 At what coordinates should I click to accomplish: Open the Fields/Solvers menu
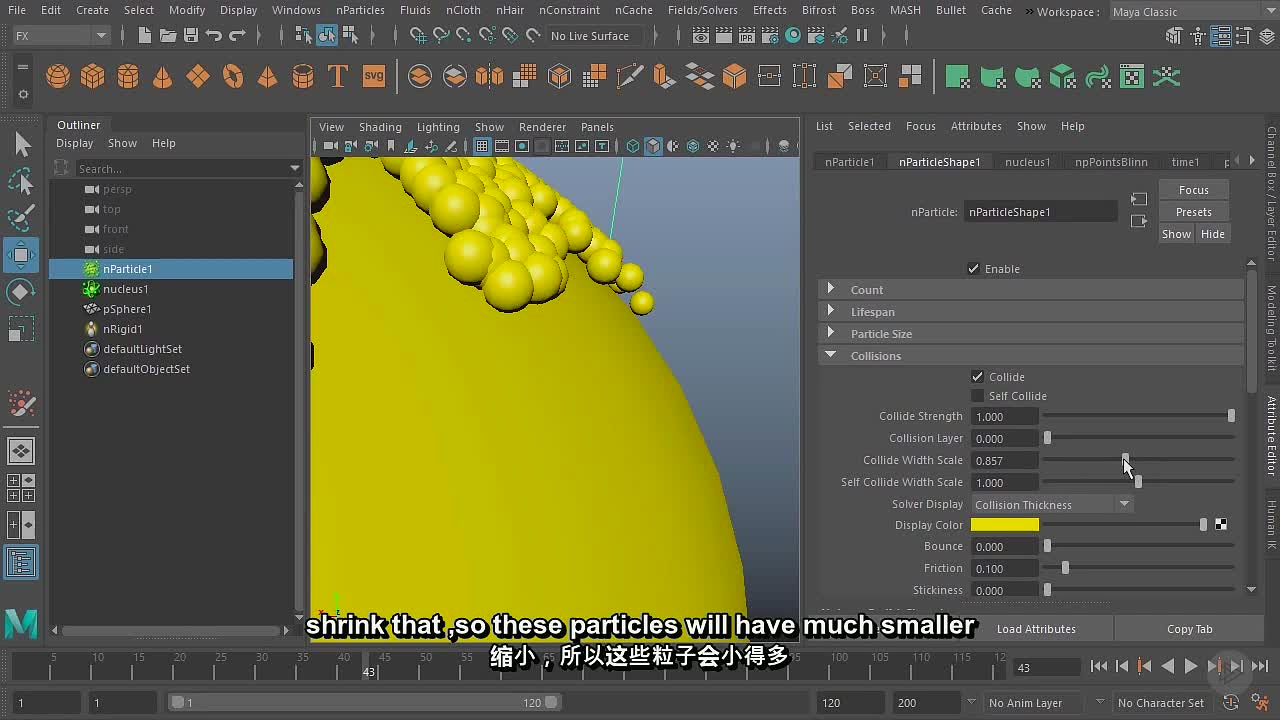point(702,10)
